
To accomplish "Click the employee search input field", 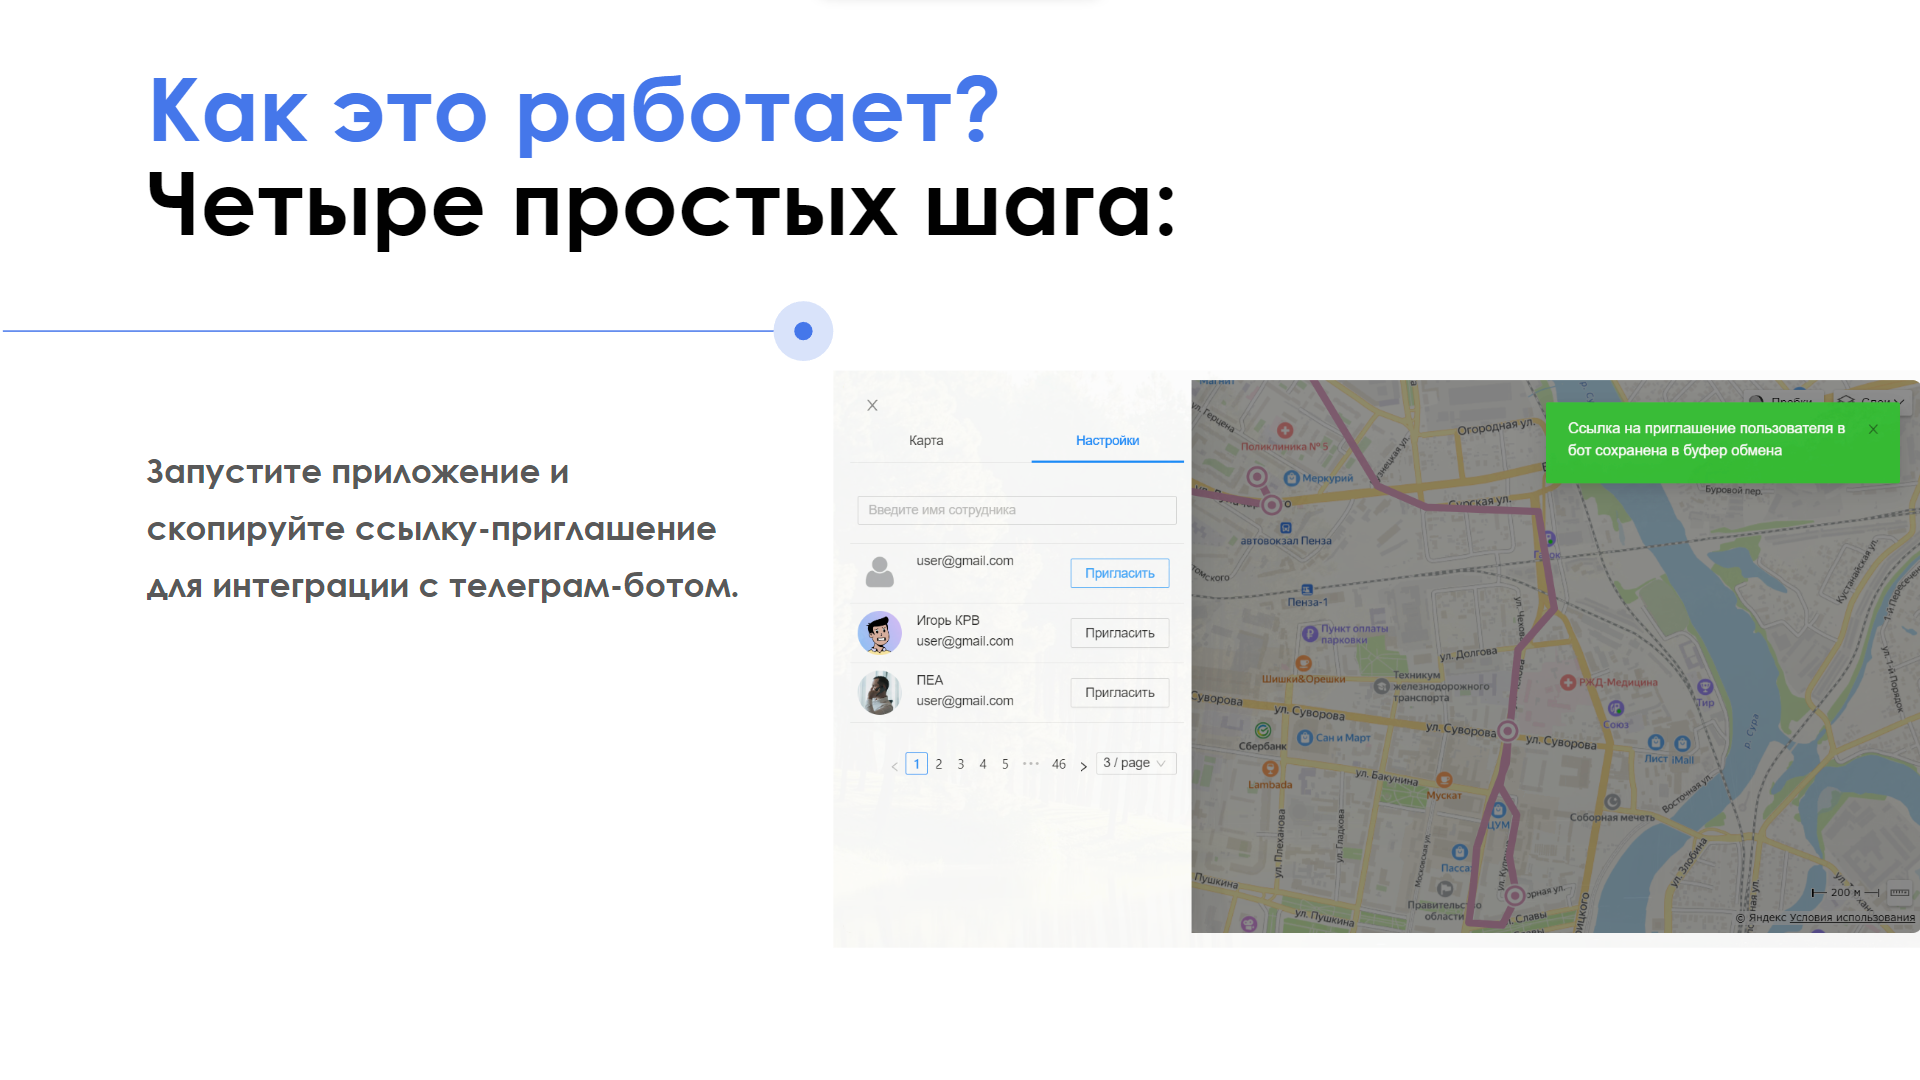I will point(1015,509).
